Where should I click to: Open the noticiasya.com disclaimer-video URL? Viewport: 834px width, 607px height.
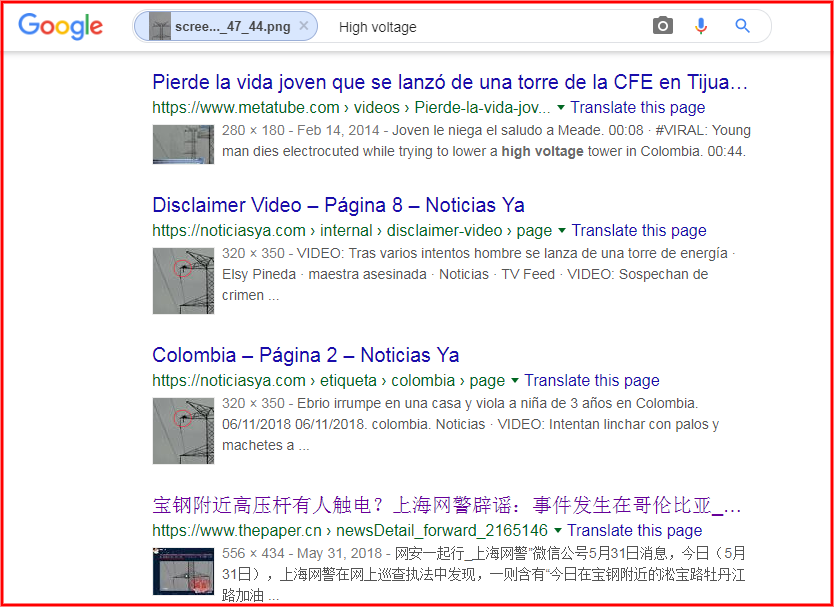pos(352,230)
